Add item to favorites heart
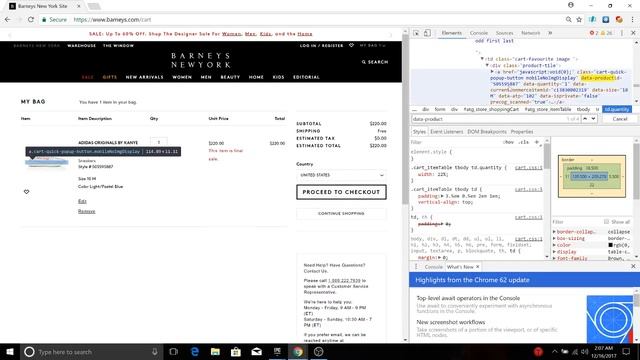Image resolution: width=640 pixels, height=360 pixels. pos(27,192)
